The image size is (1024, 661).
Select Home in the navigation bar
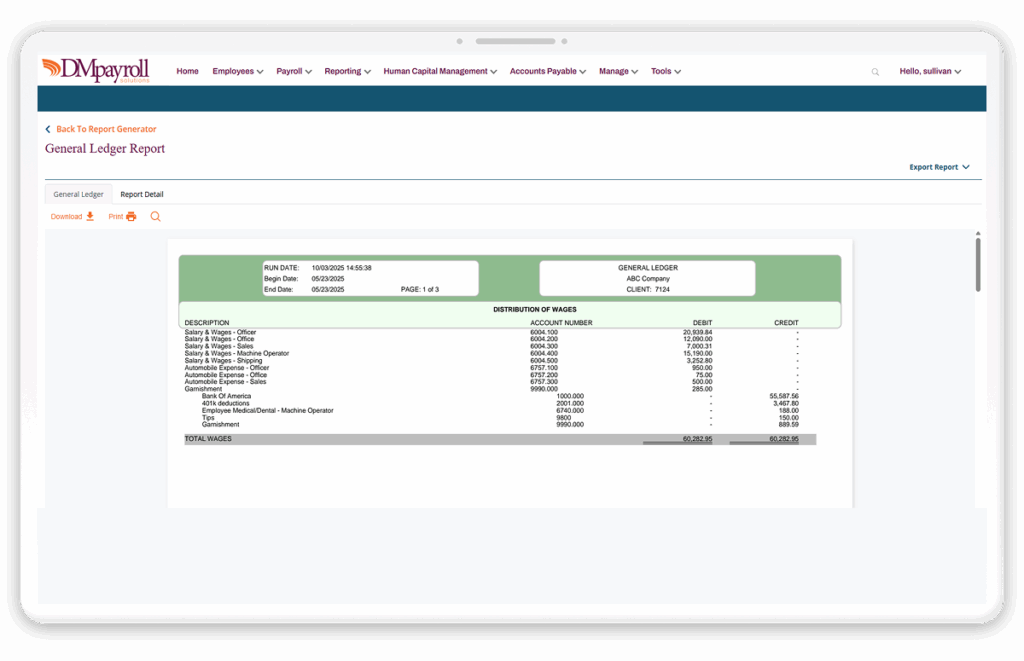[x=187, y=71]
